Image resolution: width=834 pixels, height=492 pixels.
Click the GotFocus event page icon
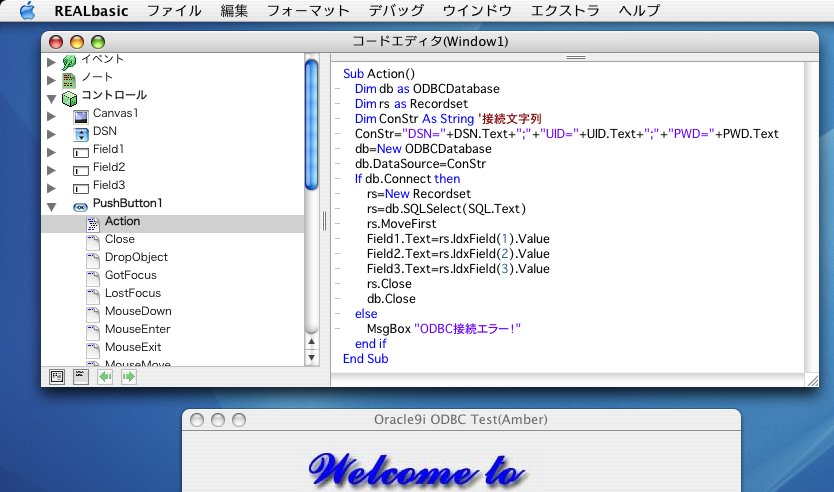pyautogui.click(x=93, y=278)
